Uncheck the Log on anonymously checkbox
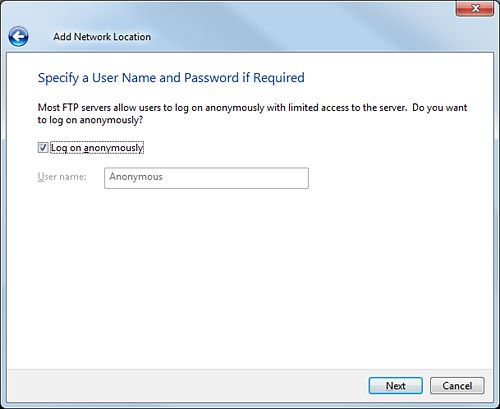This screenshot has height=409, width=500. click(43, 147)
